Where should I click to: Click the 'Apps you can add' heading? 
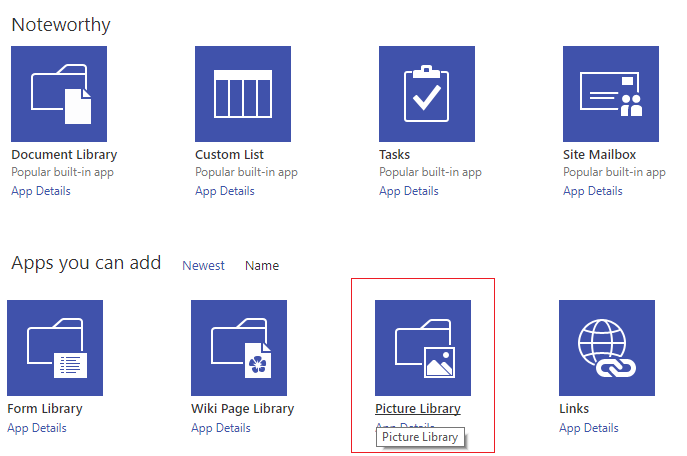pos(86,263)
